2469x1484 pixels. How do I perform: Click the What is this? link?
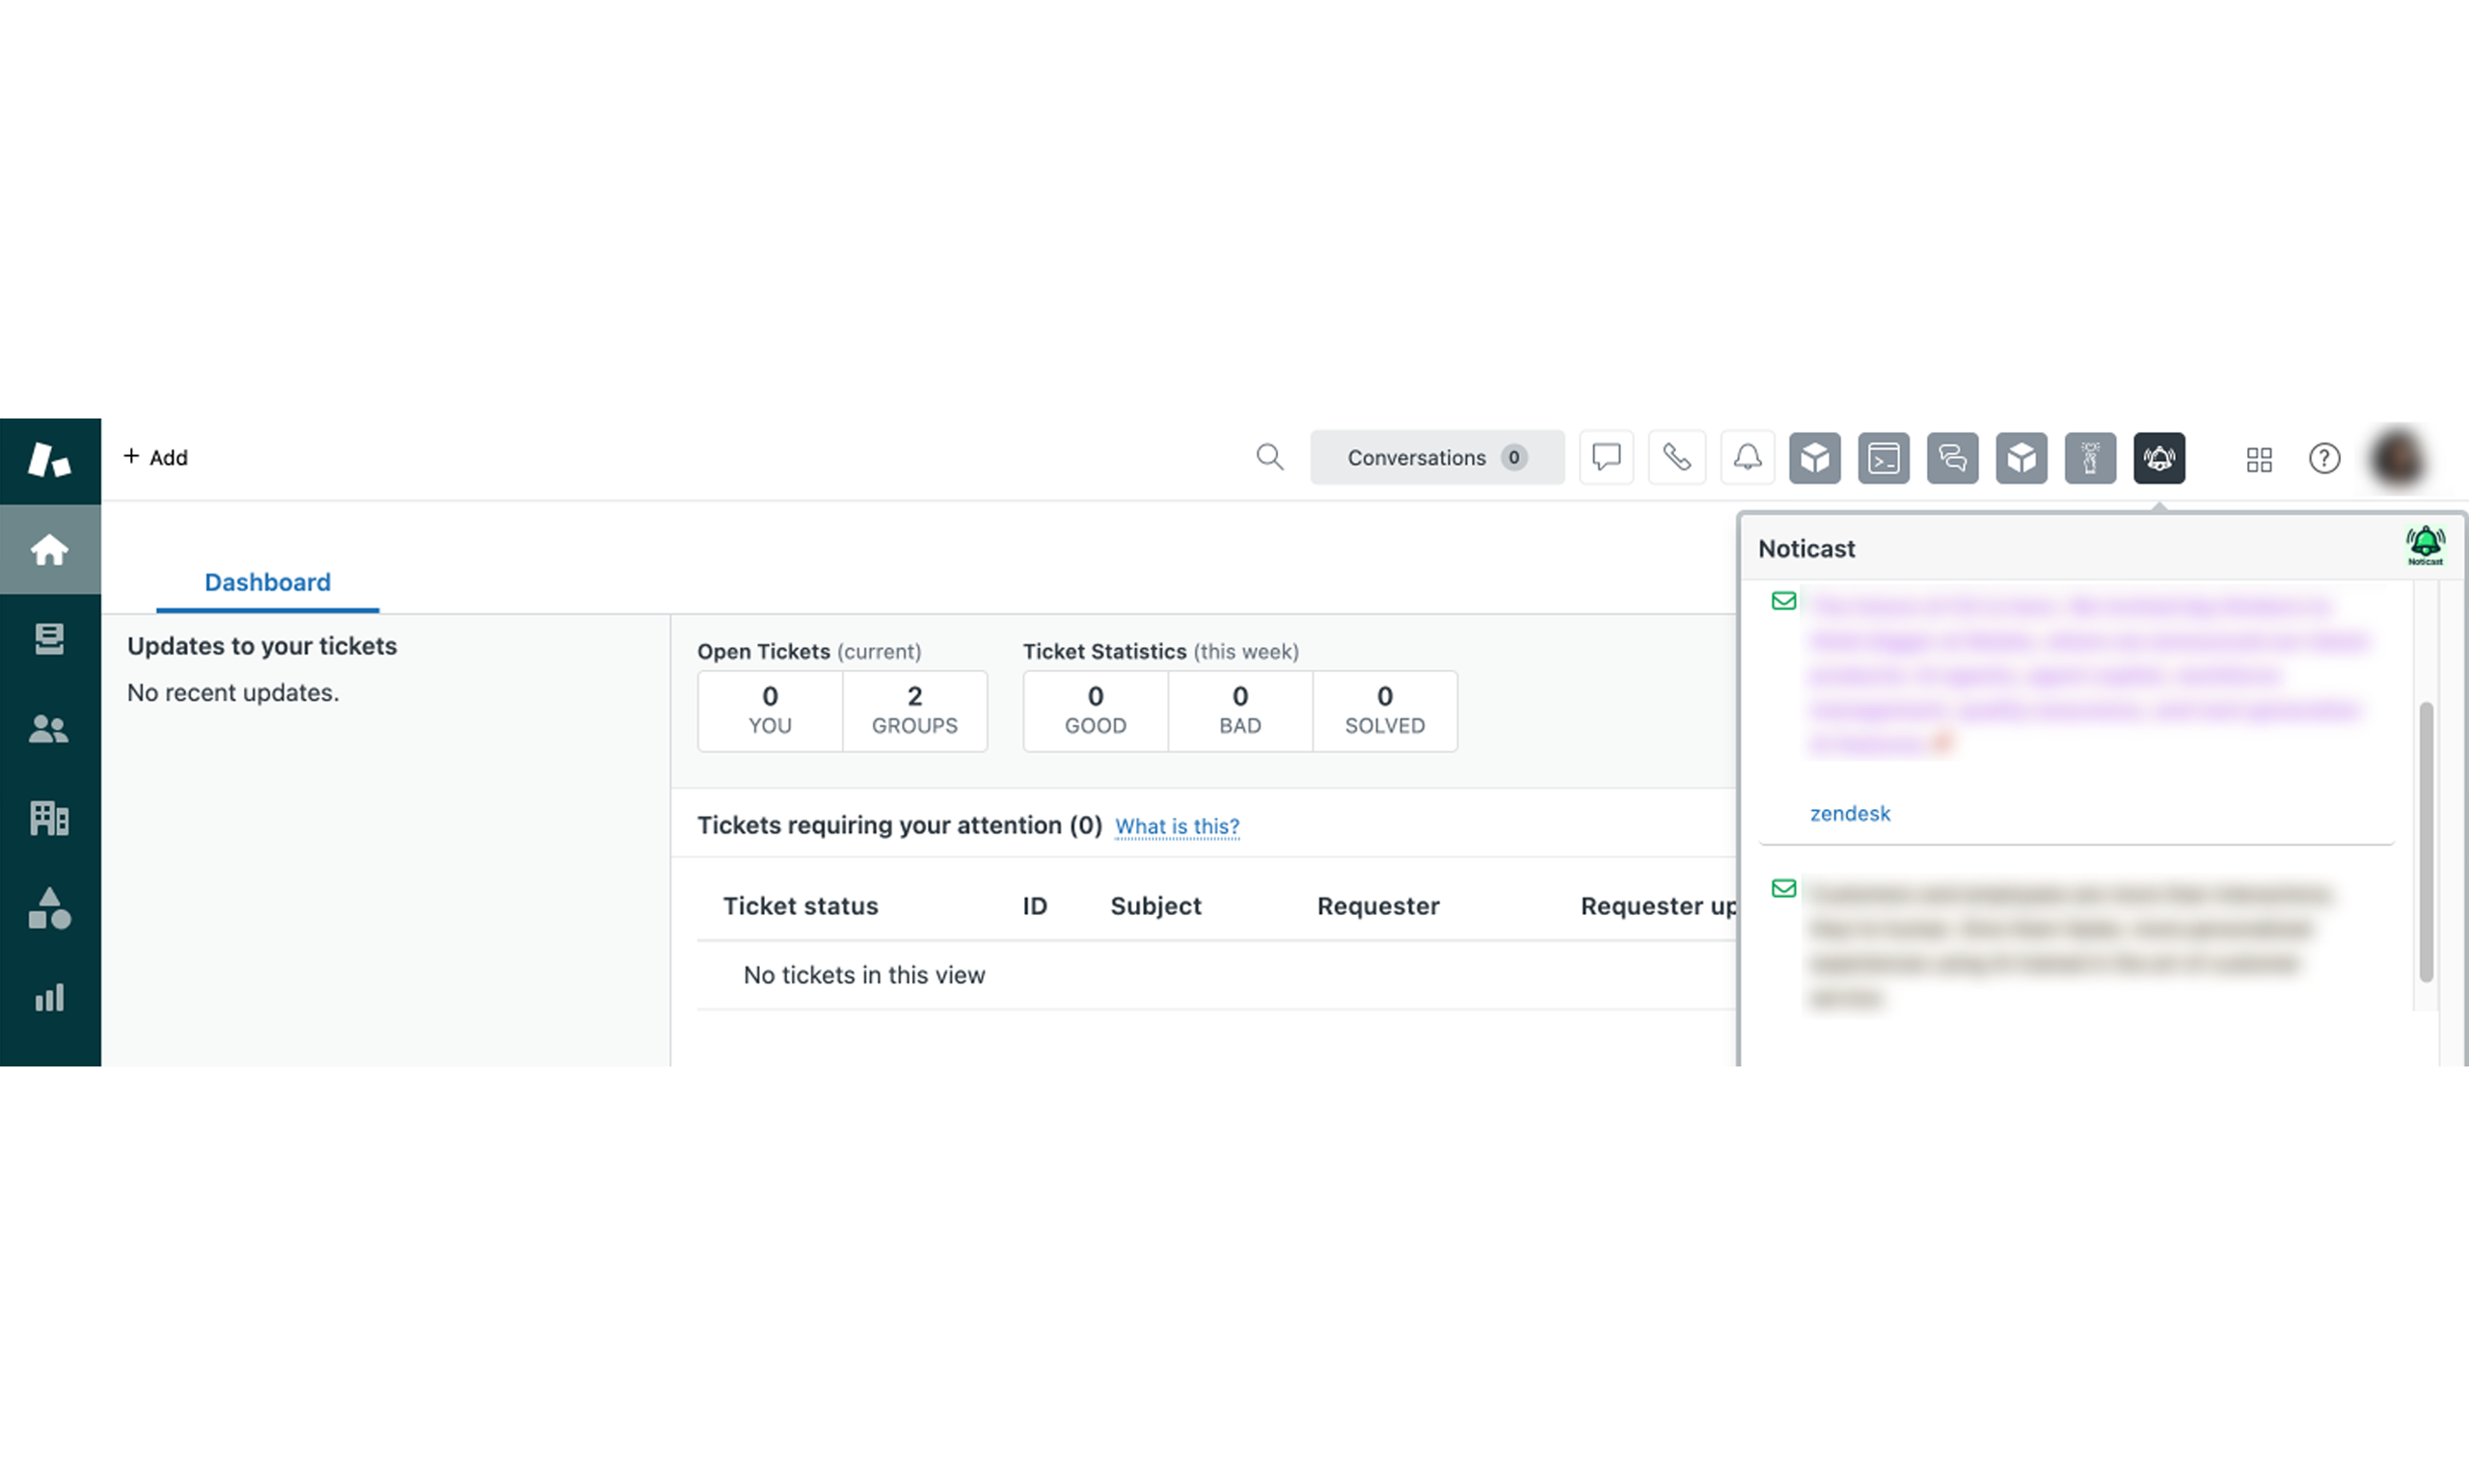point(1176,826)
